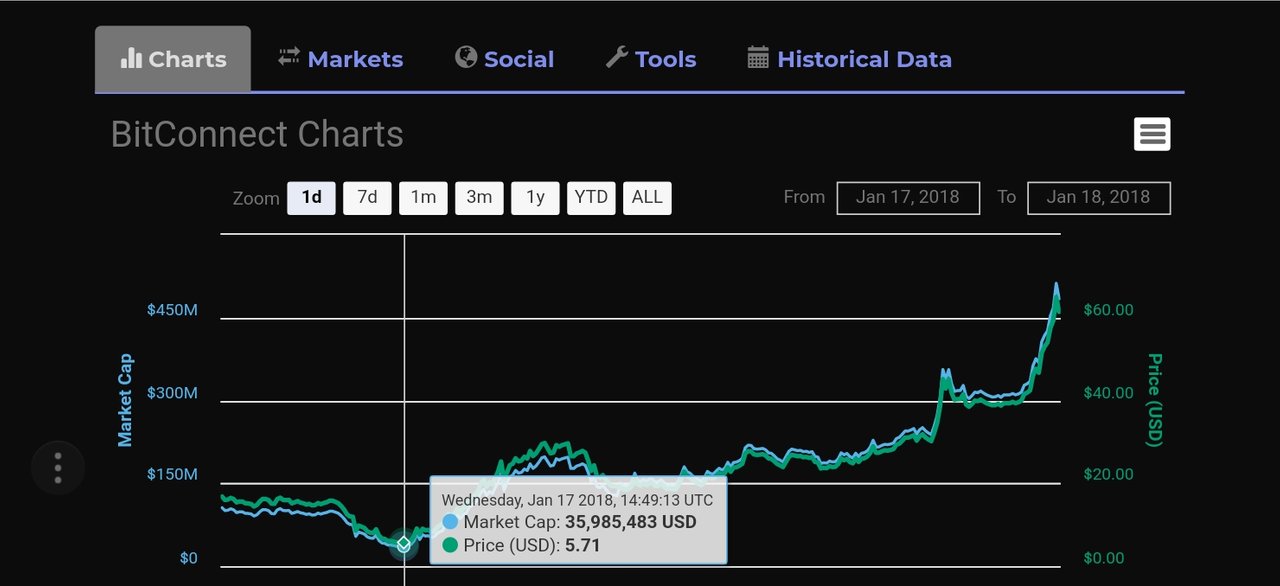This screenshot has width=1280, height=586.
Task: Show ALL chart history
Action: coord(647,198)
